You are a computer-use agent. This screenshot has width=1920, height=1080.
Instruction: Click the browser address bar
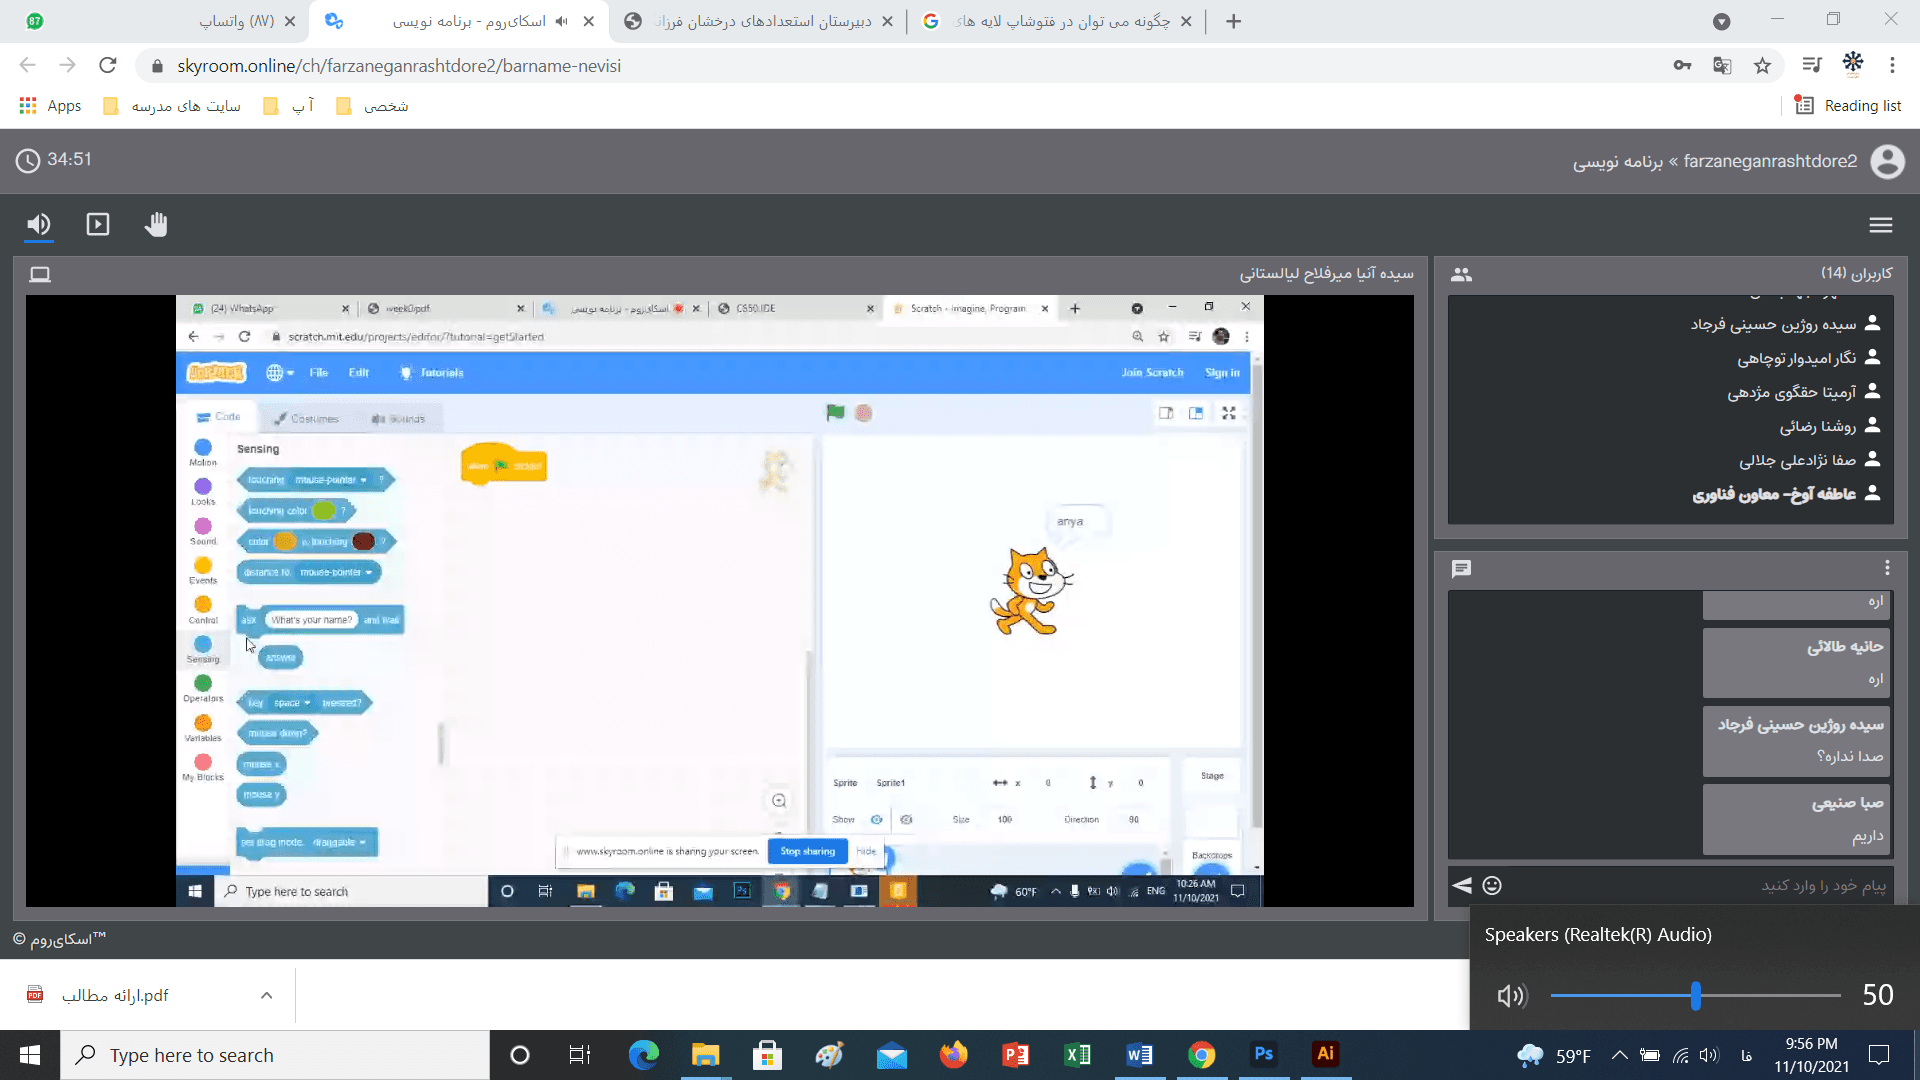(x=900, y=65)
